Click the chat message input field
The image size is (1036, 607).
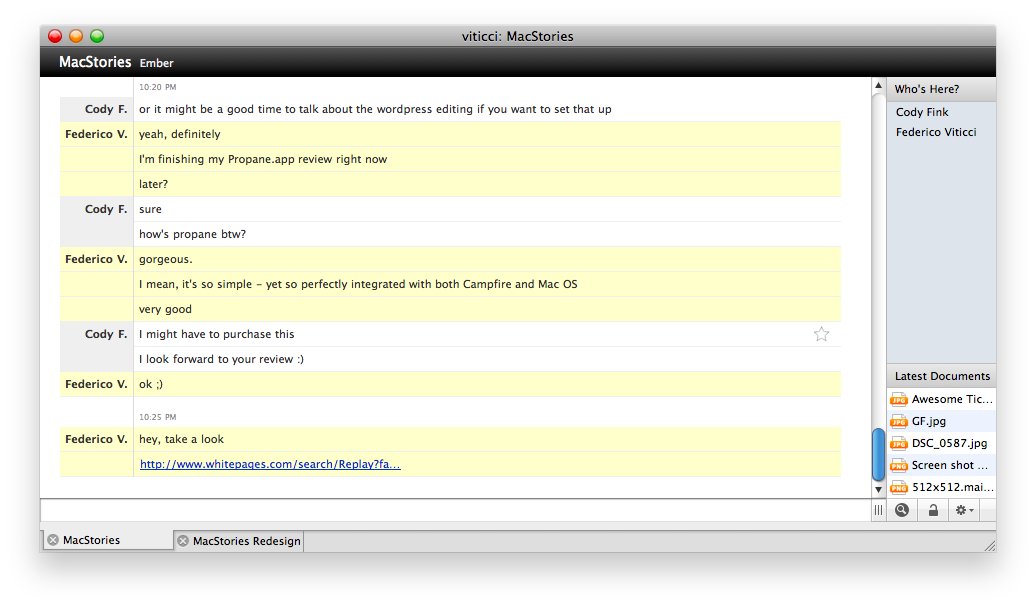pos(455,510)
